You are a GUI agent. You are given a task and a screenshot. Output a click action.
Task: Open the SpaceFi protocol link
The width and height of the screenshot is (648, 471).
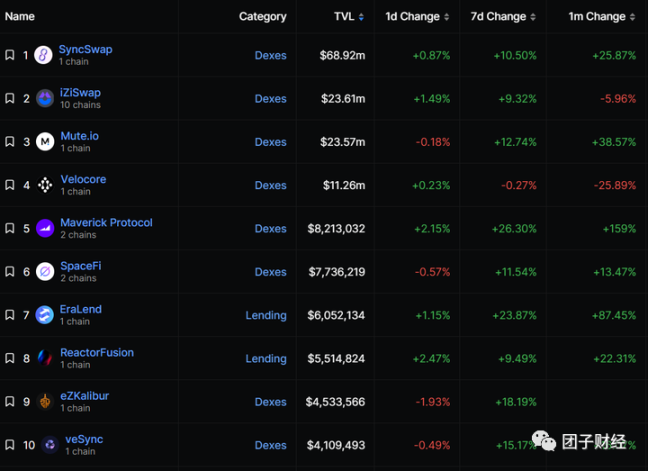coord(81,266)
